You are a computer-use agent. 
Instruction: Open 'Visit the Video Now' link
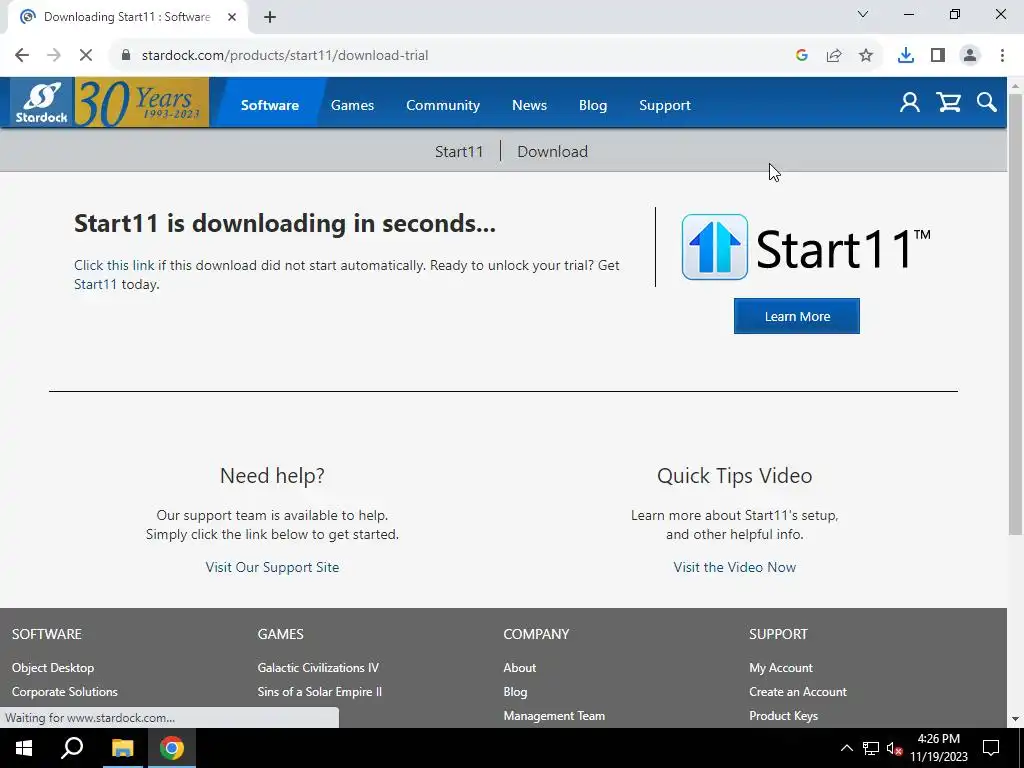(x=735, y=567)
